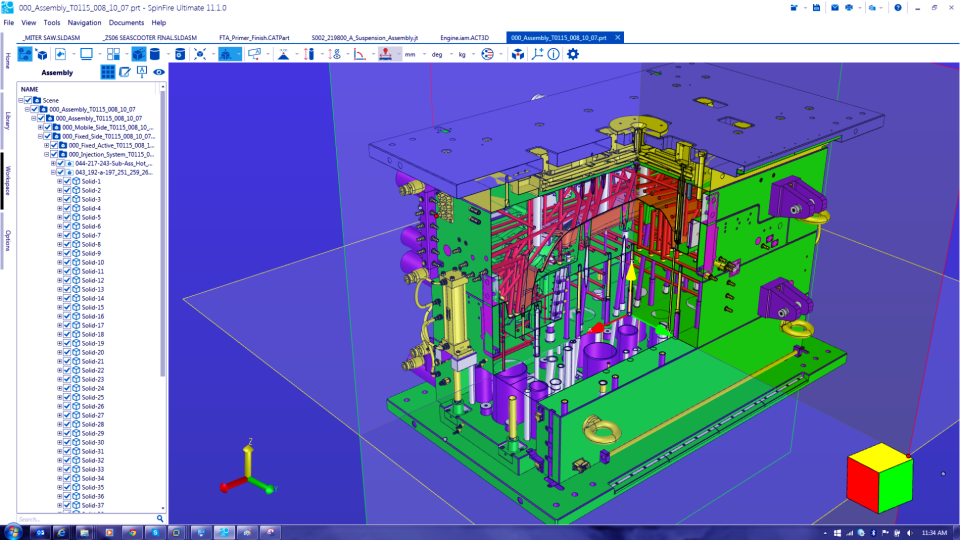Show the eye visibility panel icon
Image resolution: width=960 pixels, height=540 pixels.
click(x=158, y=72)
